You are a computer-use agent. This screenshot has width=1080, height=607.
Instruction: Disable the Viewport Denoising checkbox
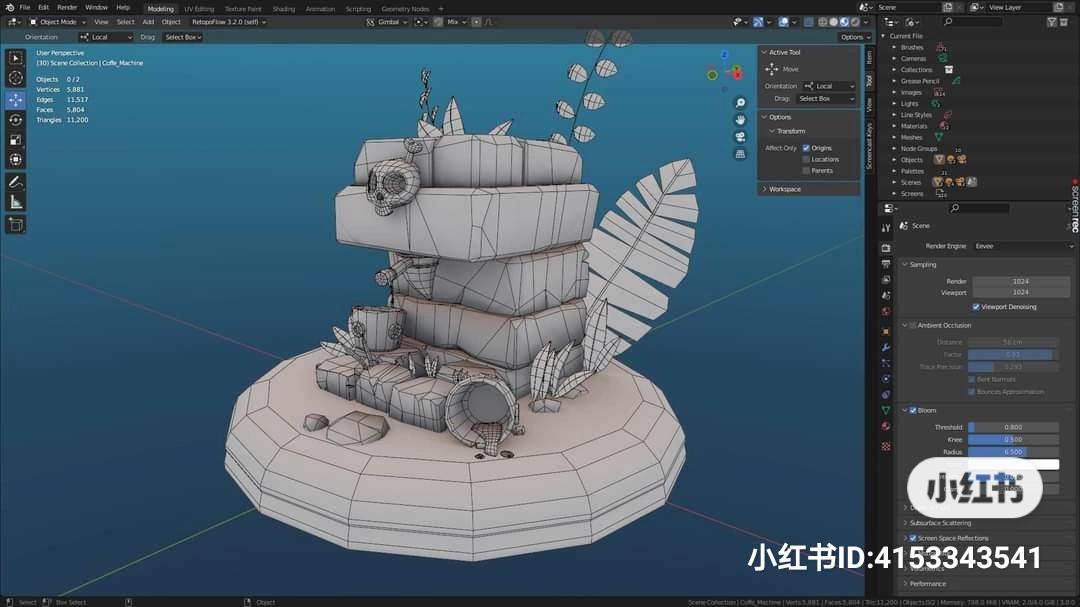[976, 307]
